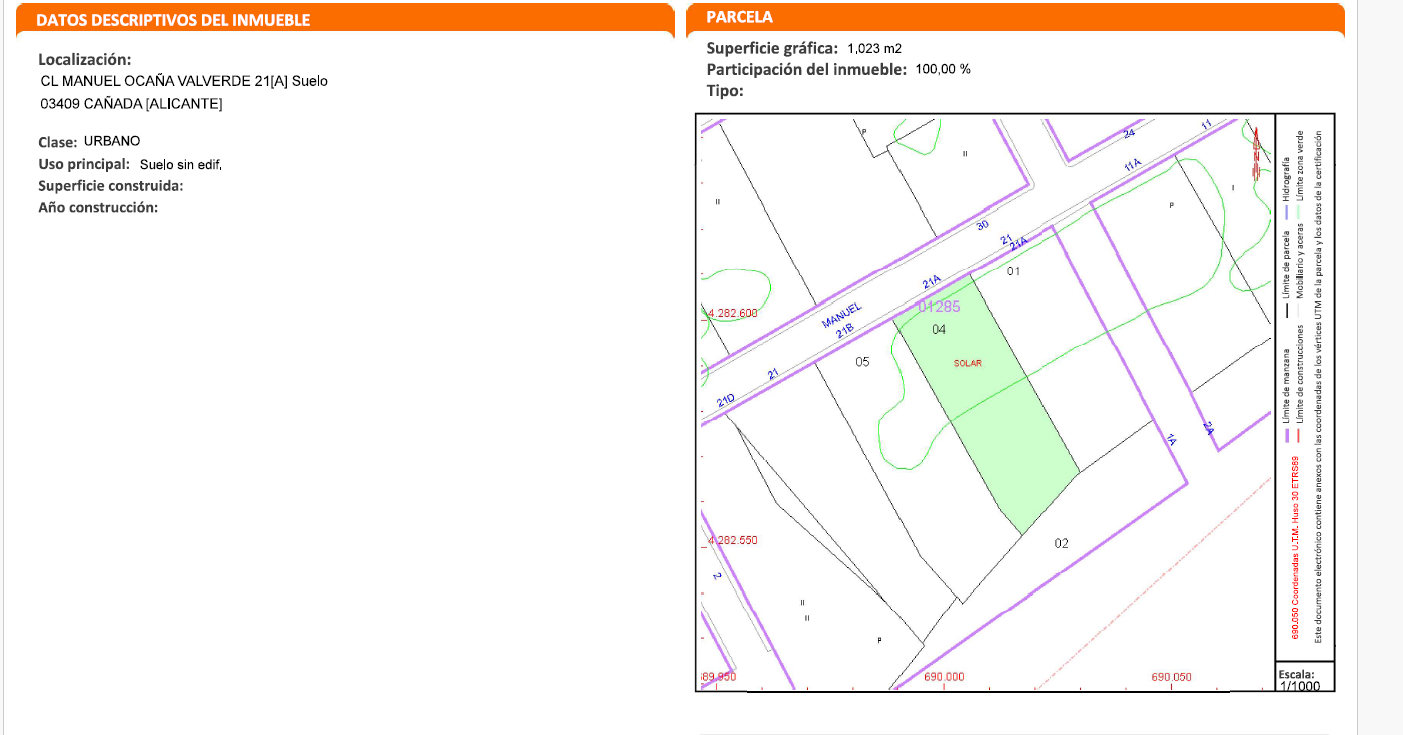
Task: Click the 4.282.600 coordinate label
Action: pyautogui.click(x=733, y=313)
